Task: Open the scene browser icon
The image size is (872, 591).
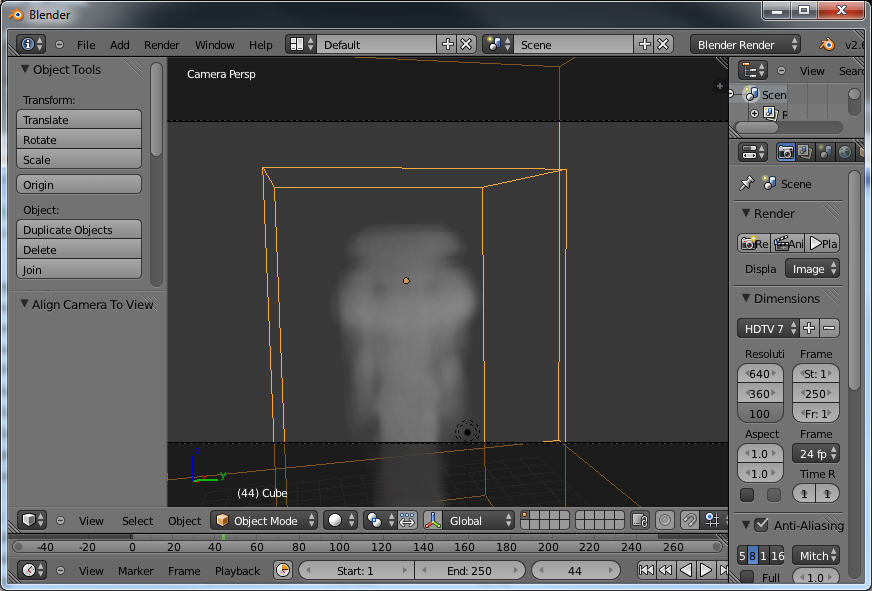Action: point(498,44)
